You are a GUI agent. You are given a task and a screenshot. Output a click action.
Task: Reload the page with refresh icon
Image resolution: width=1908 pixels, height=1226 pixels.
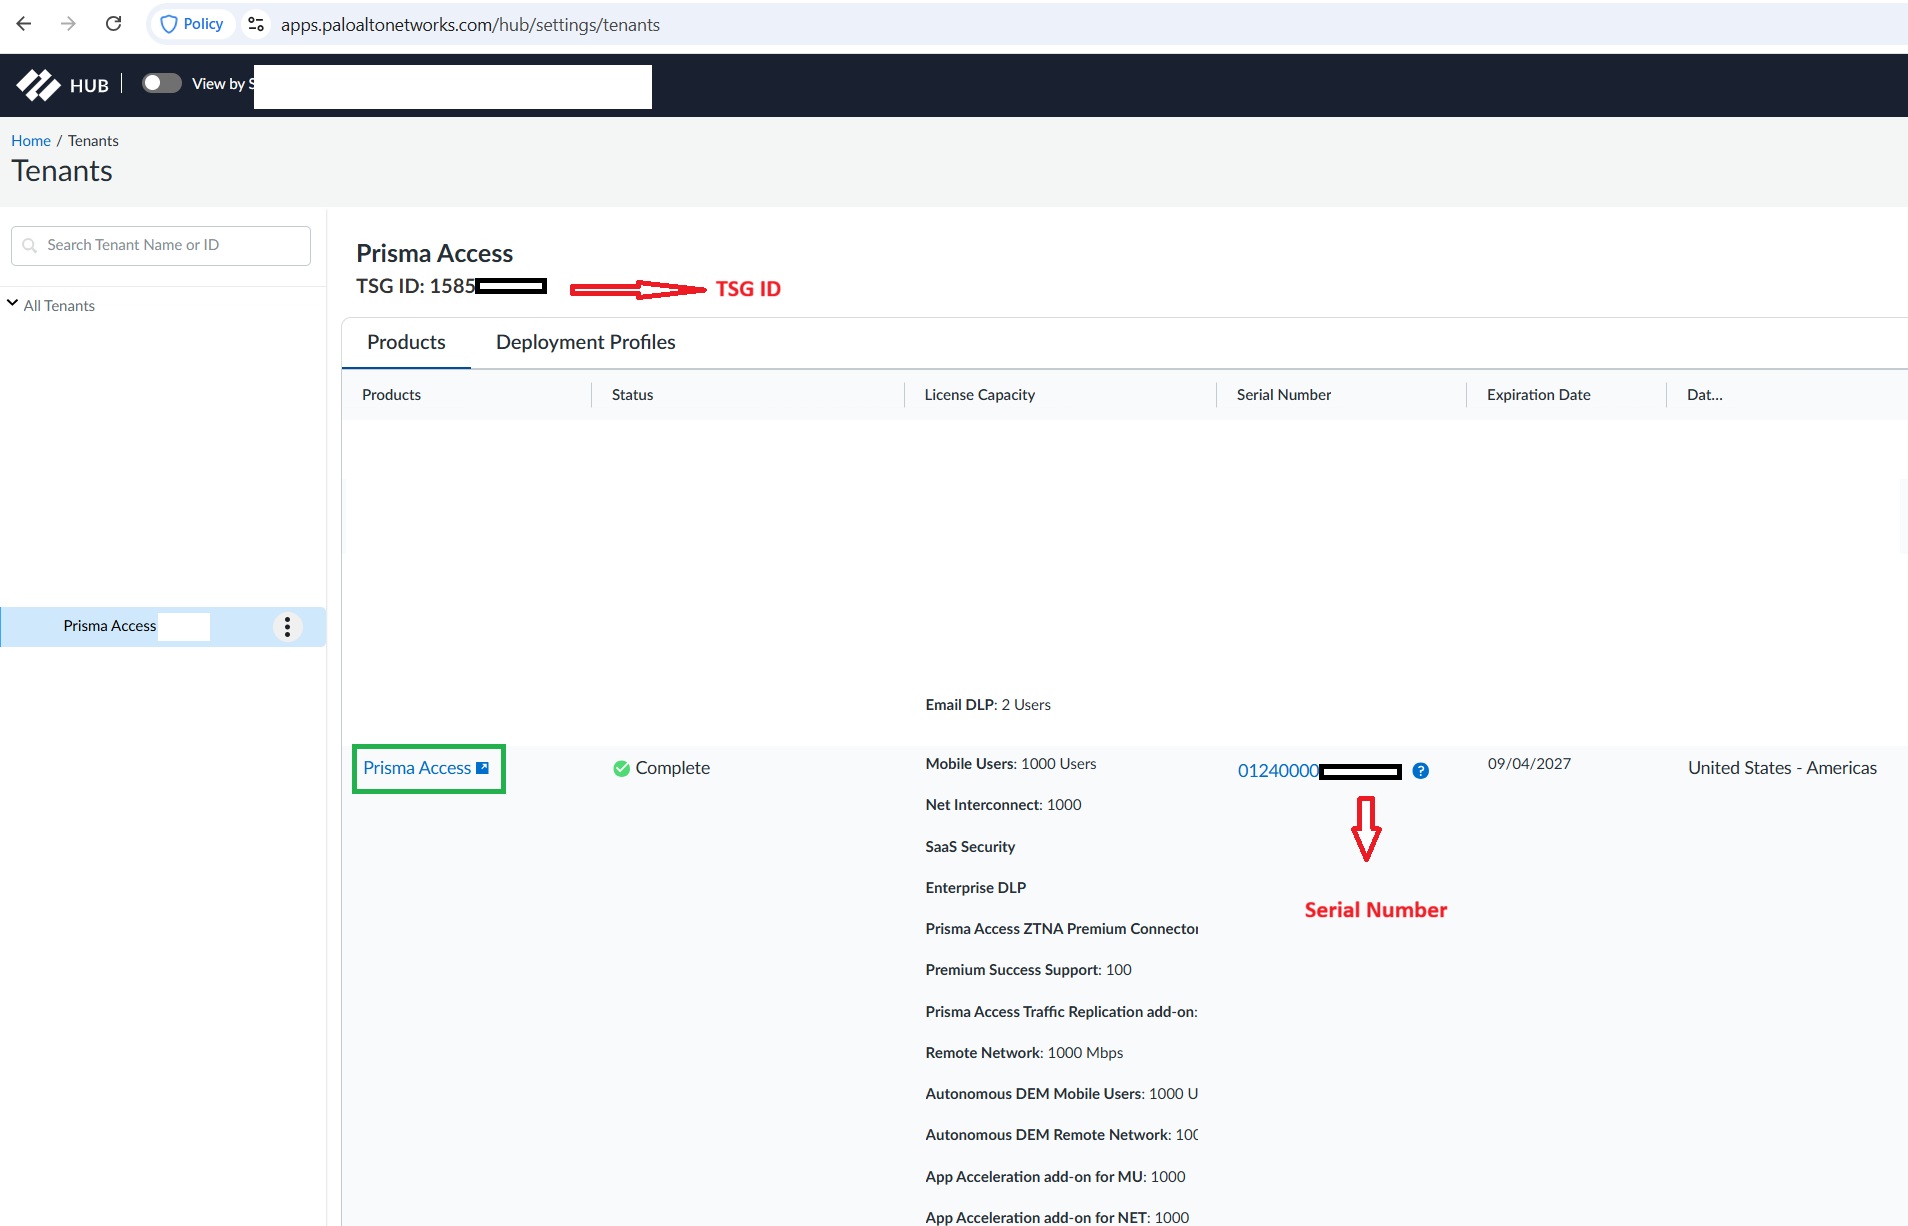pos(114,24)
